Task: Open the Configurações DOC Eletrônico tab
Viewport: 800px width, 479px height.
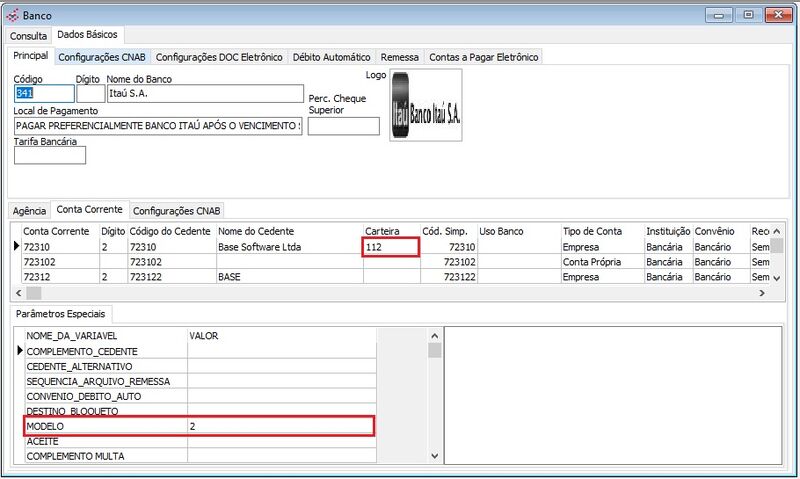Action: pos(219,57)
